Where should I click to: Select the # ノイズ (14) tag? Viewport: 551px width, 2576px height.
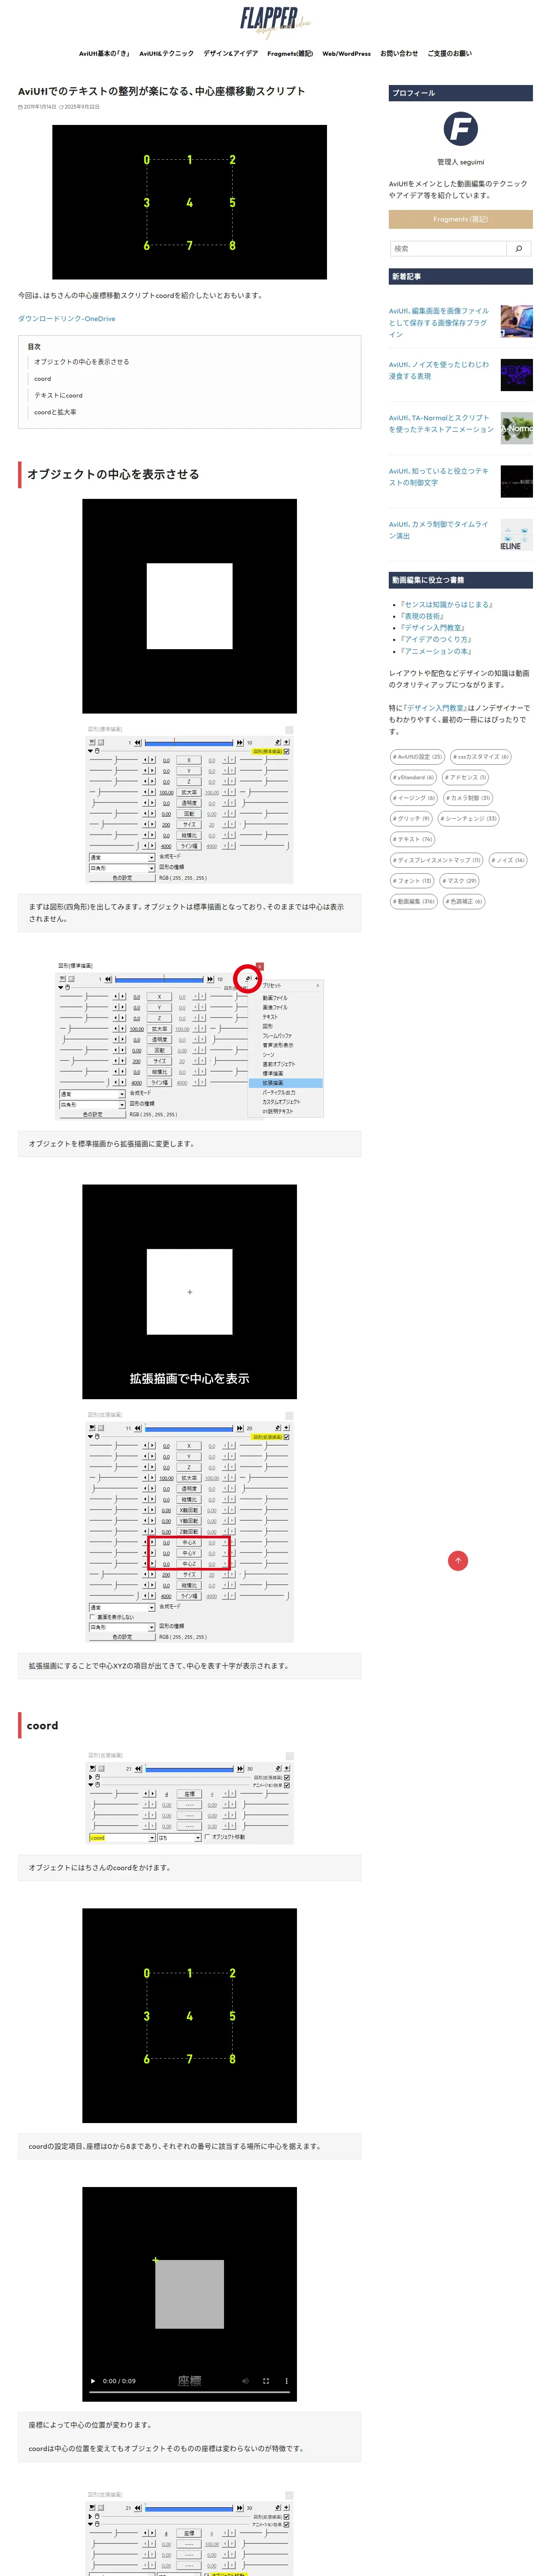[x=508, y=860]
